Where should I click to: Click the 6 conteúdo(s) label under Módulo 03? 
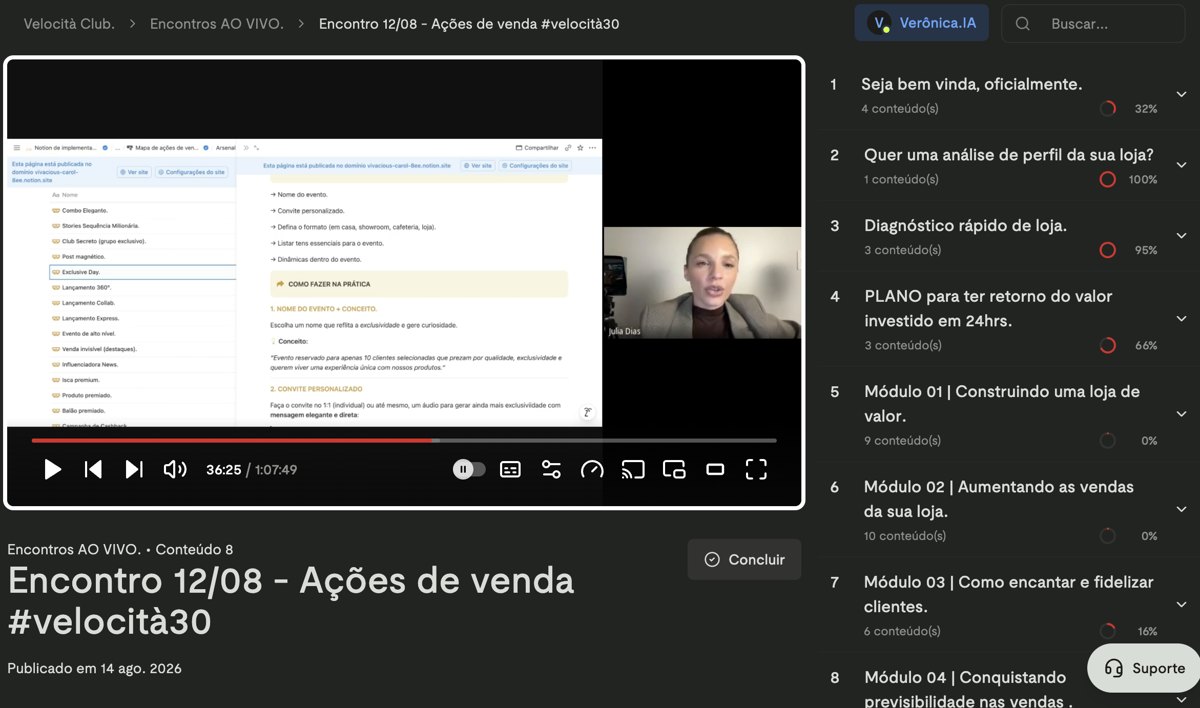point(902,631)
